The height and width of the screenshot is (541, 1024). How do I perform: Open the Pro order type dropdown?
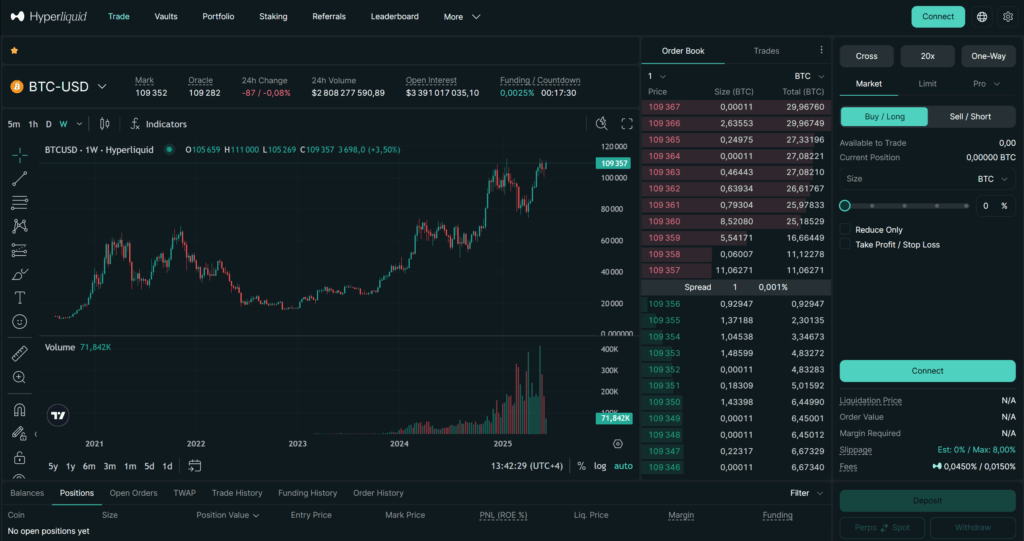986,84
